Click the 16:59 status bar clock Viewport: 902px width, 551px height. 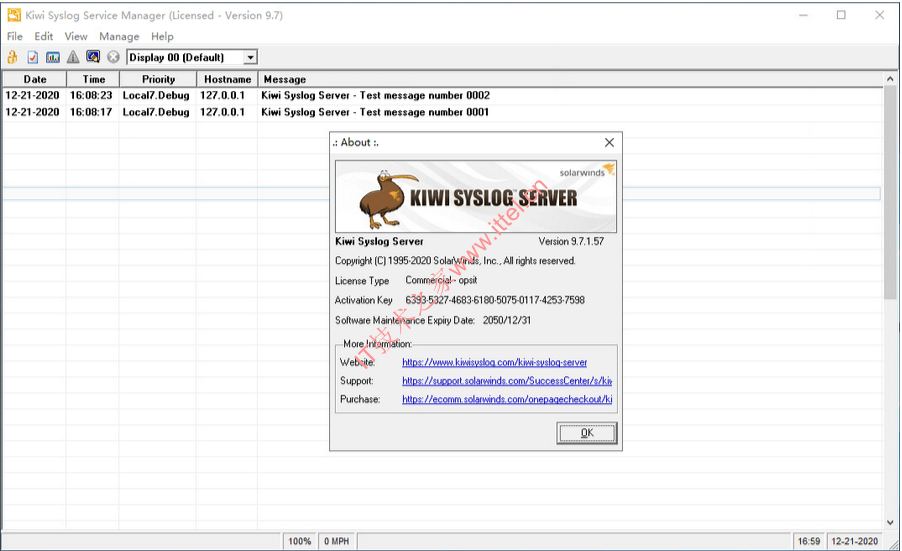[x=809, y=541]
